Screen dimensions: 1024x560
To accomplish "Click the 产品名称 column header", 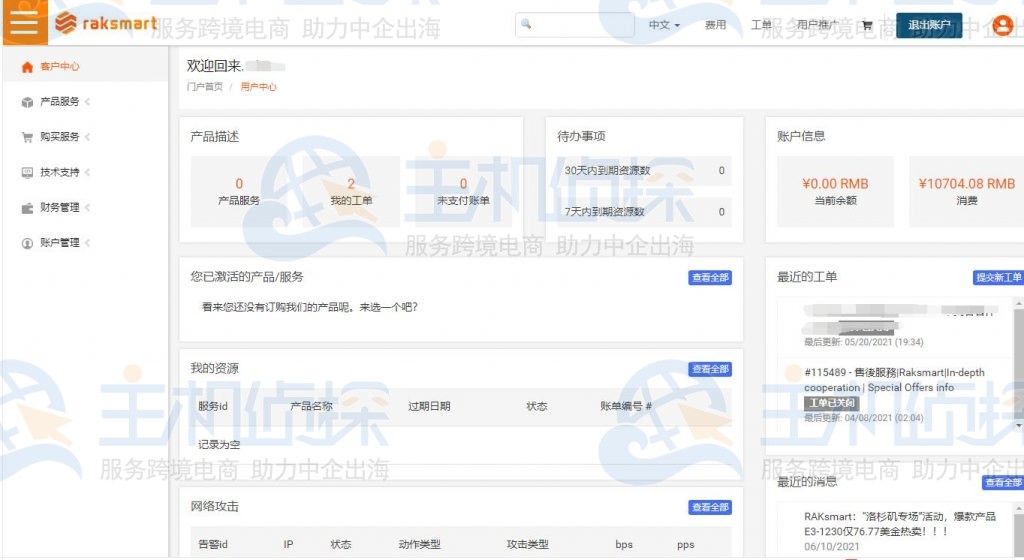I will 312,406.
